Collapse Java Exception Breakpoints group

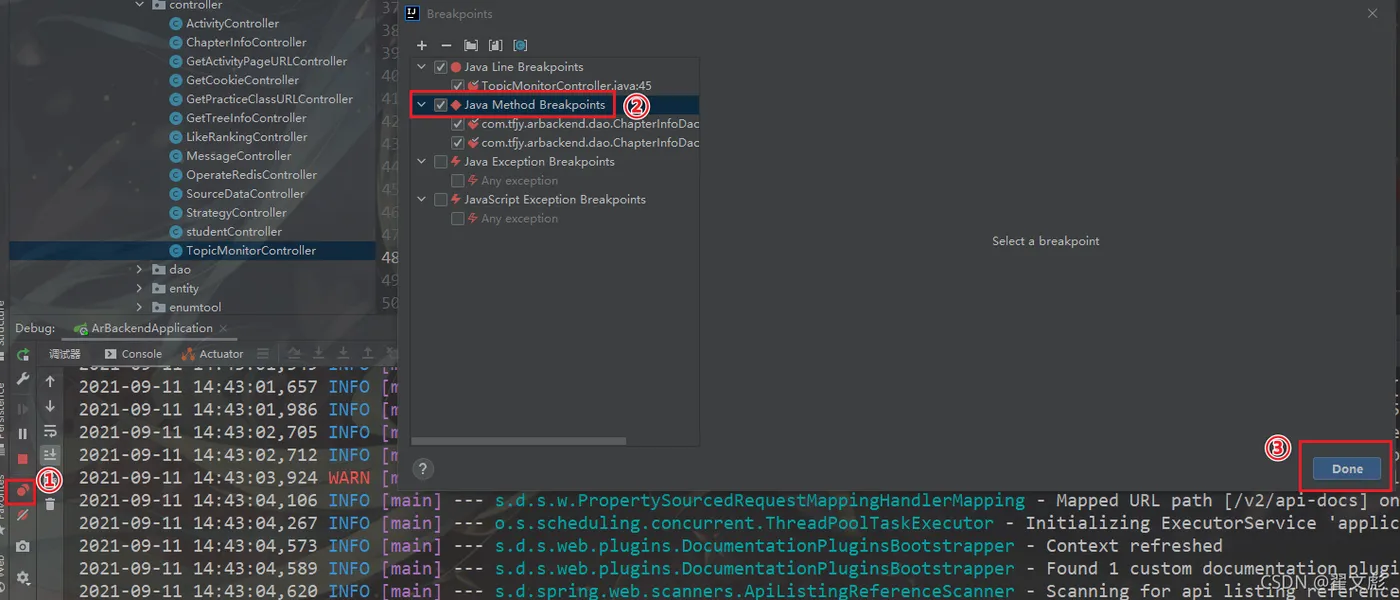422,162
